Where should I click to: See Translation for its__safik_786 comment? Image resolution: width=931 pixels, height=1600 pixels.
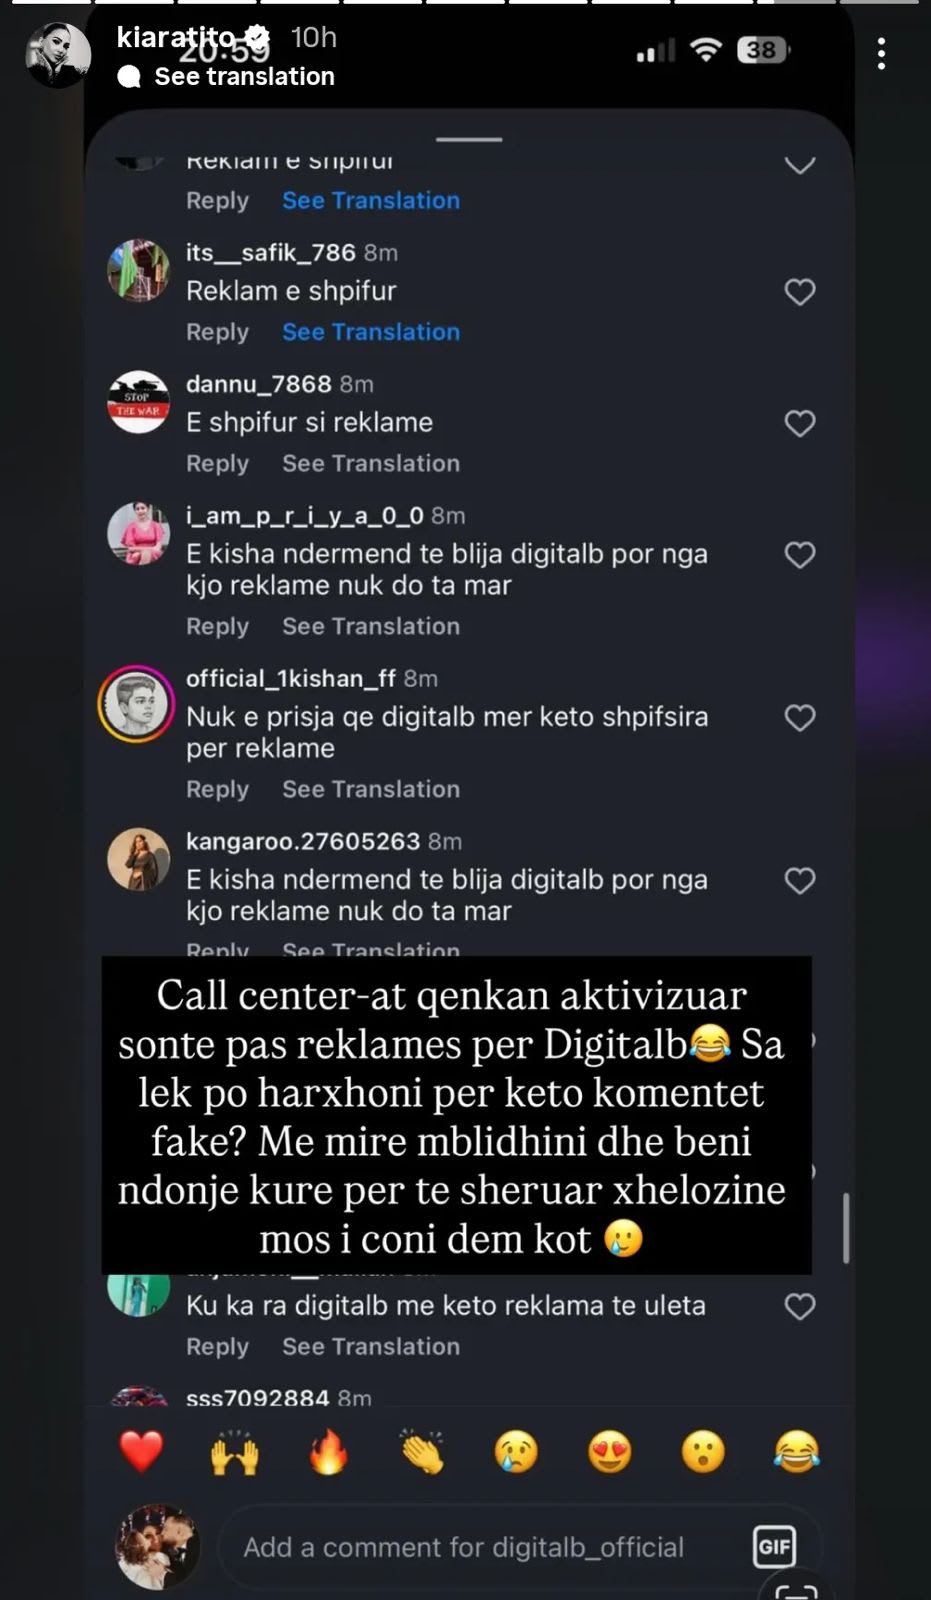click(371, 332)
